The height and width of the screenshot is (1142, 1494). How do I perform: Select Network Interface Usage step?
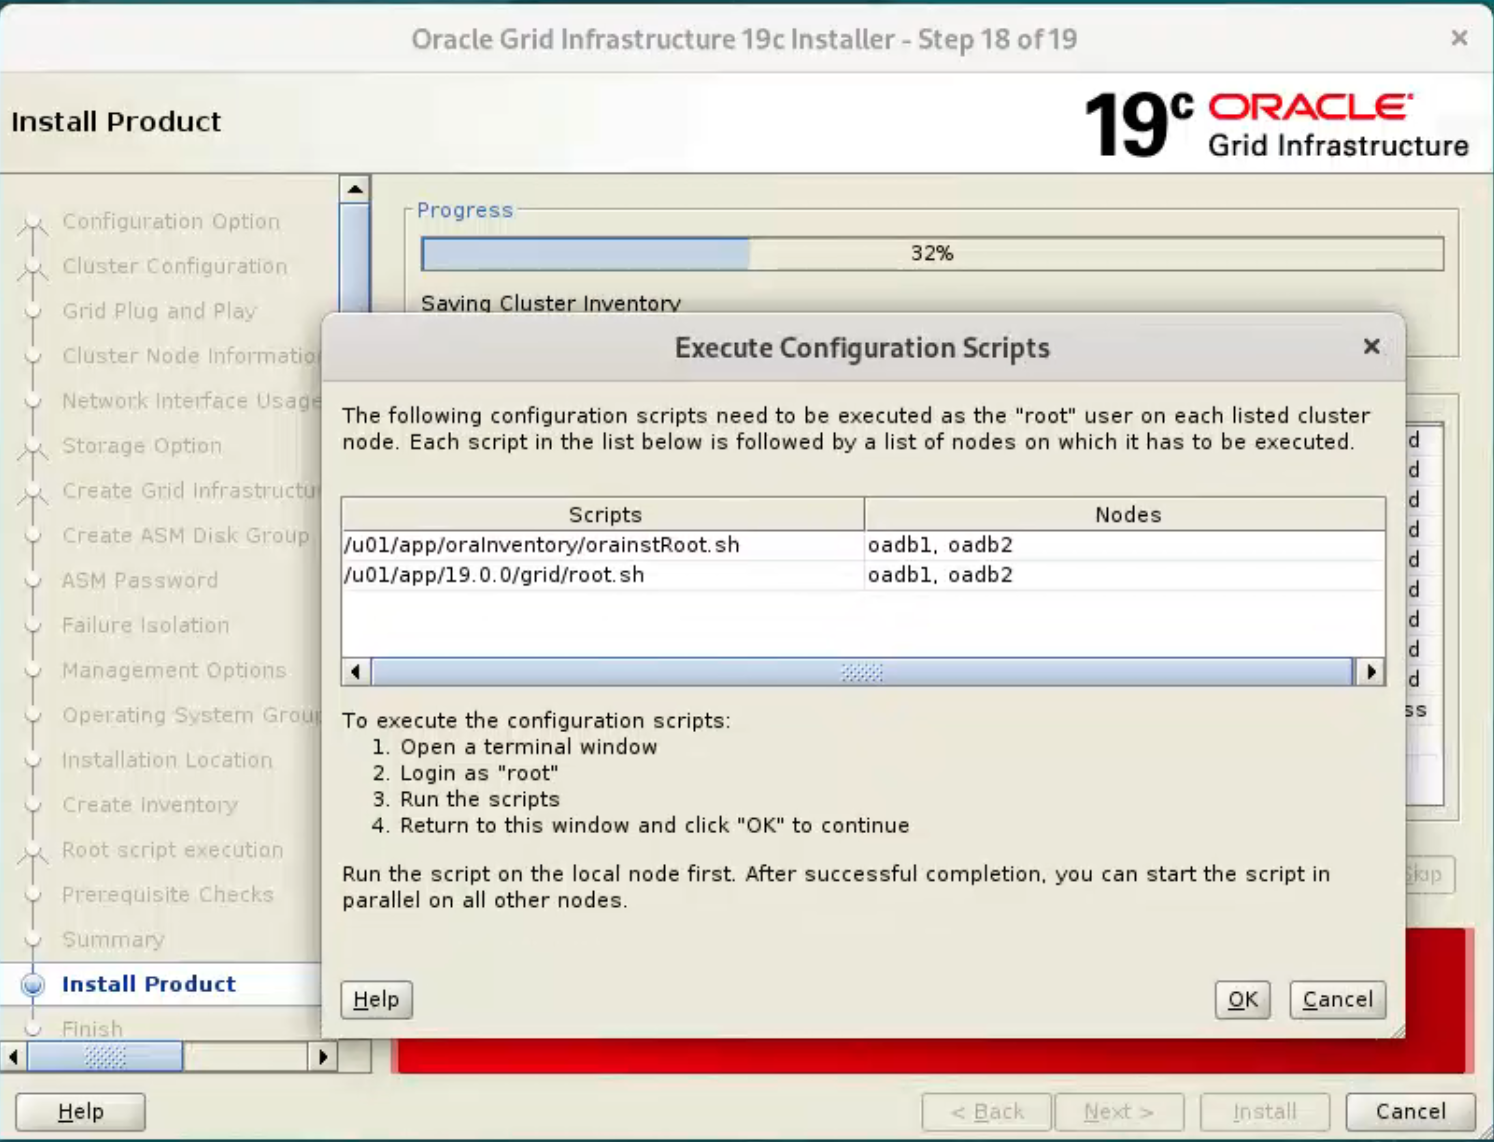click(x=191, y=401)
